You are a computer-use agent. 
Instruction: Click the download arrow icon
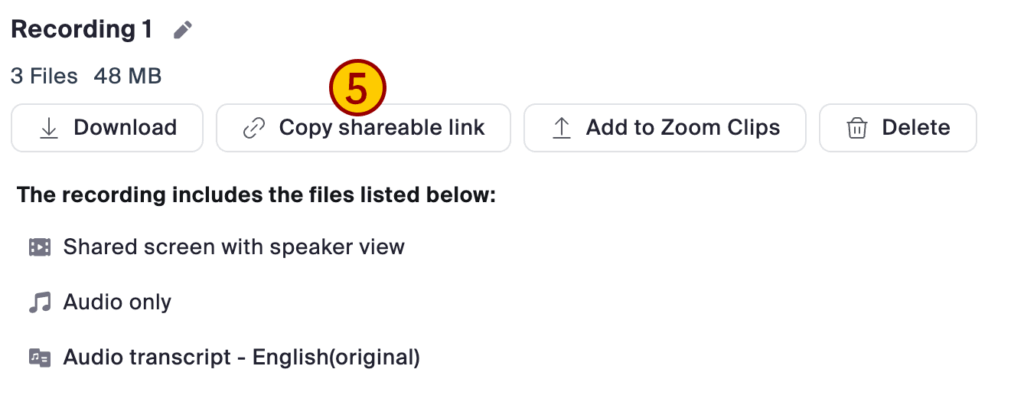pyautogui.click(x=48, y=128)
